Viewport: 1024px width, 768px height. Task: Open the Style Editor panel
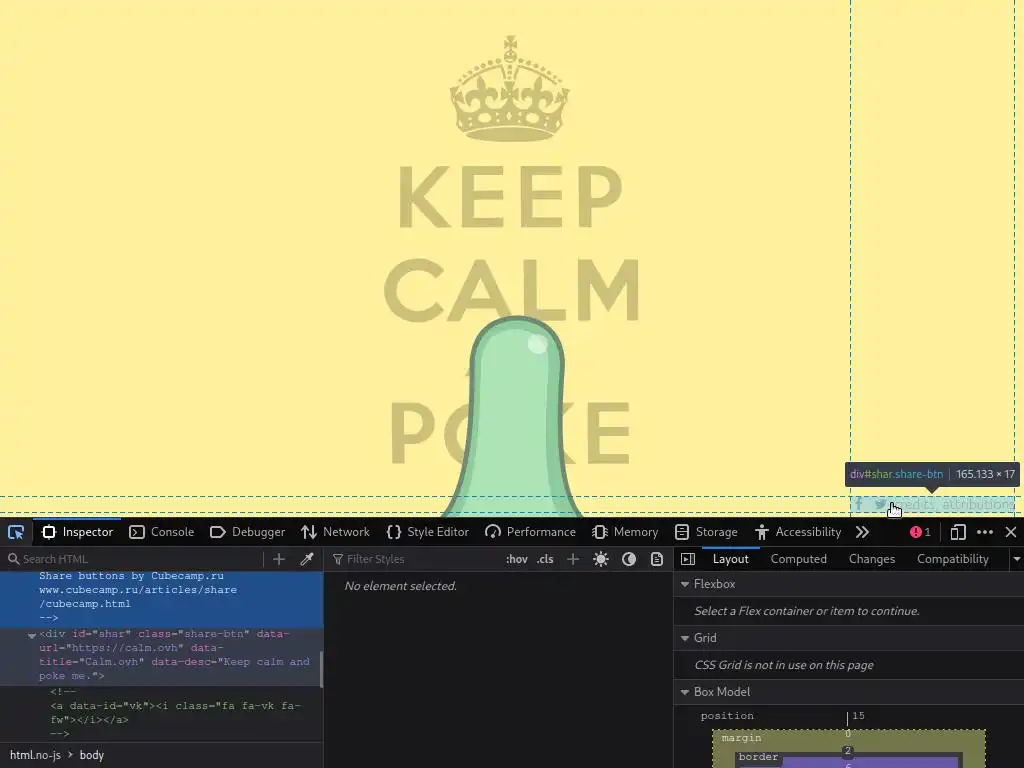tap(428, 532)
